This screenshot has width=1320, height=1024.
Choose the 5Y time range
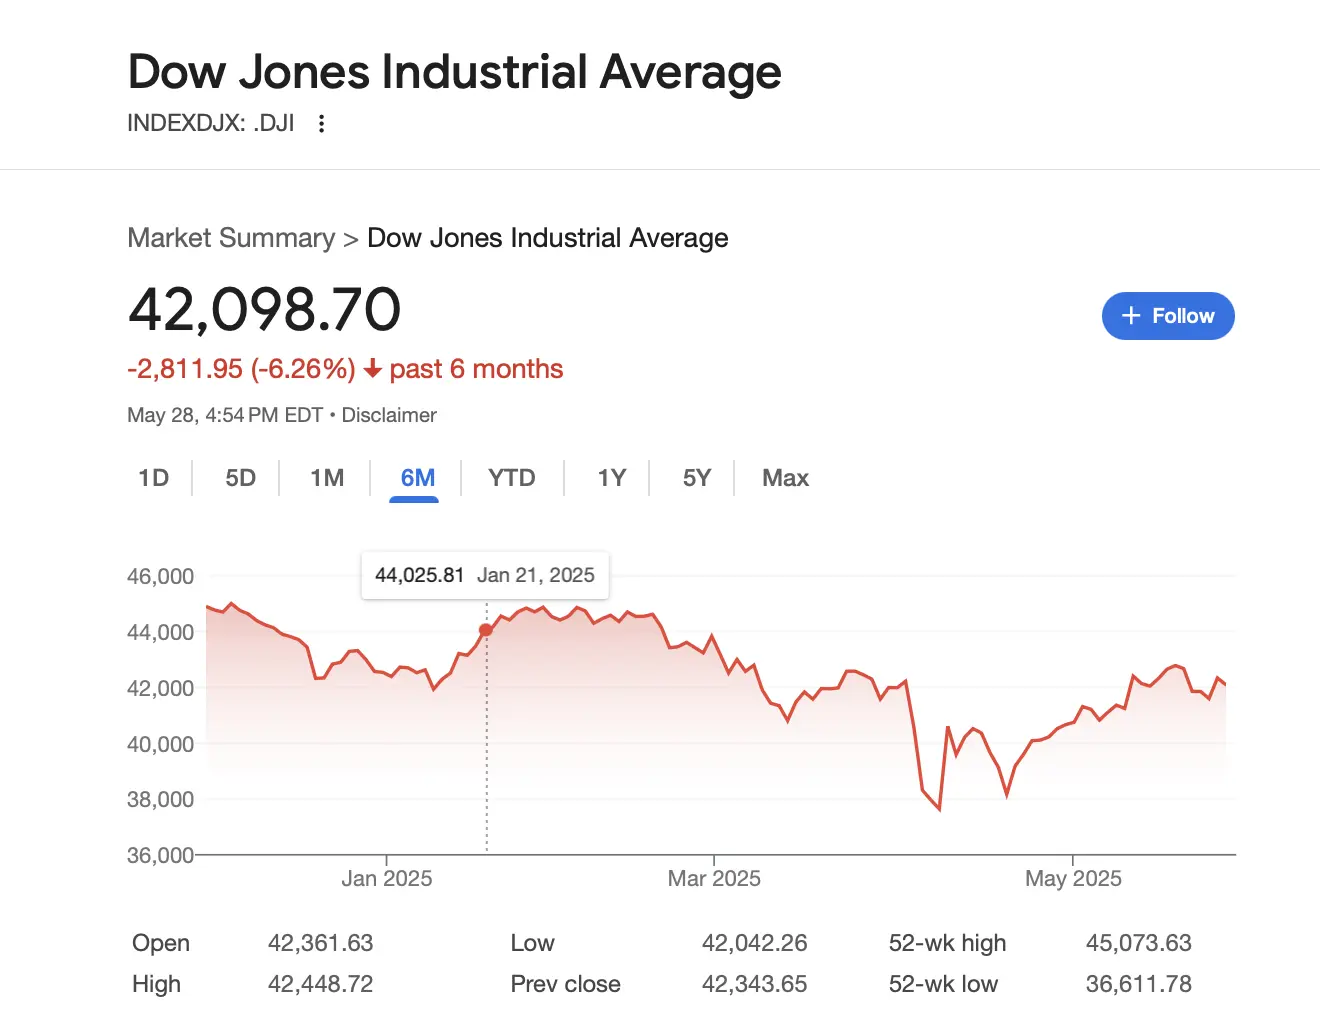tap(696, 478)
